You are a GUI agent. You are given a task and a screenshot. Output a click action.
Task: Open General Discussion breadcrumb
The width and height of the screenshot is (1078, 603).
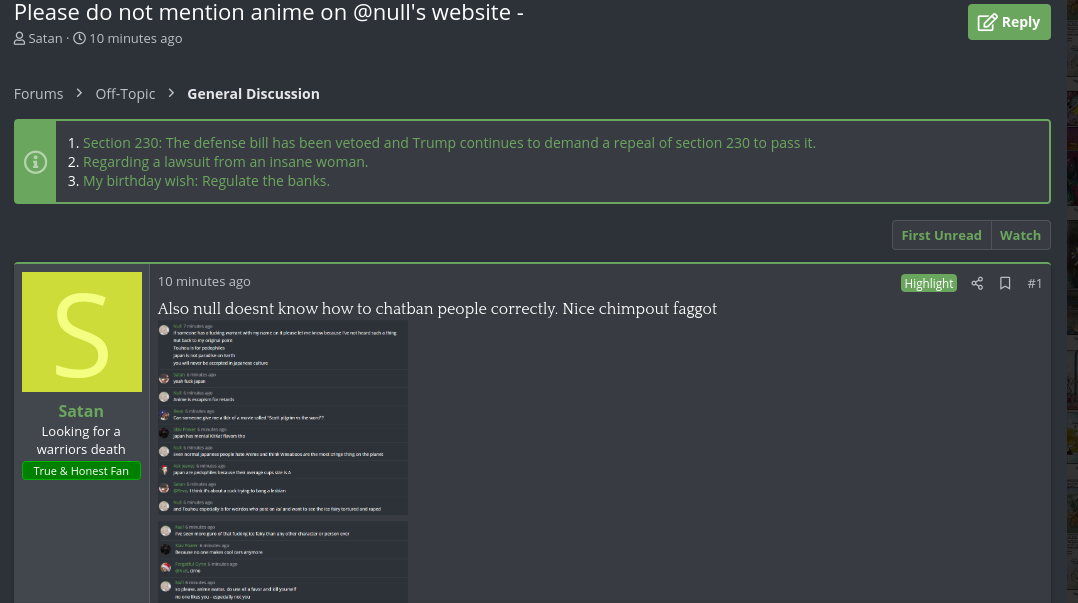253,94
